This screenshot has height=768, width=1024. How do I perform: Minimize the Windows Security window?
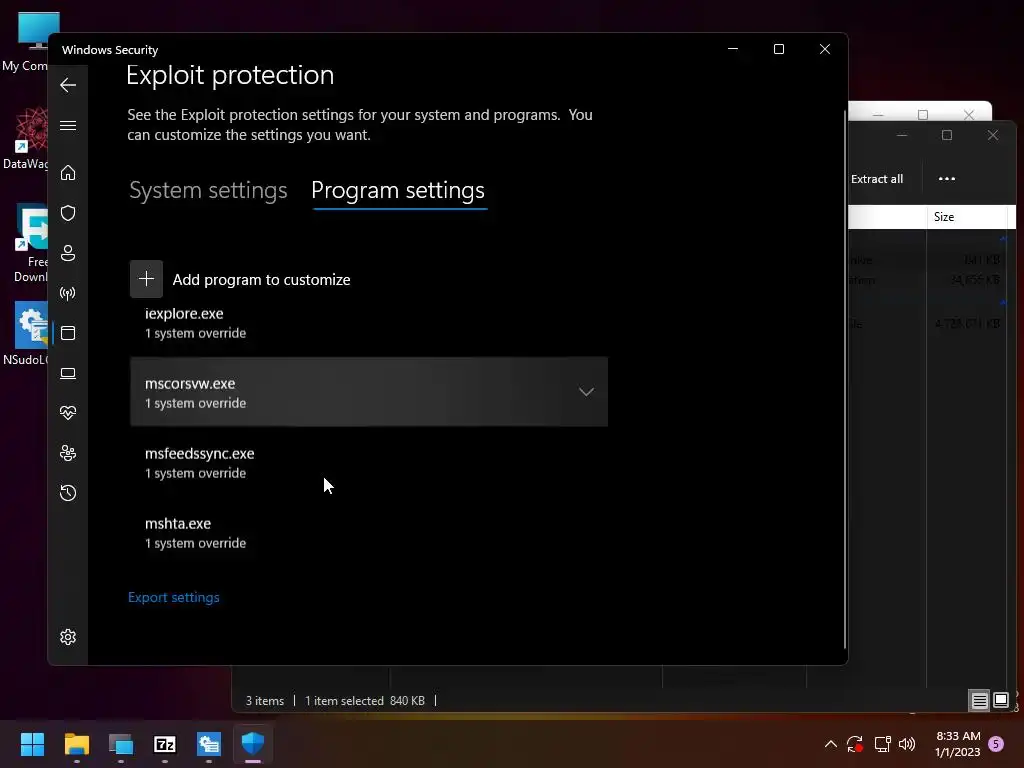coord(733,49)
